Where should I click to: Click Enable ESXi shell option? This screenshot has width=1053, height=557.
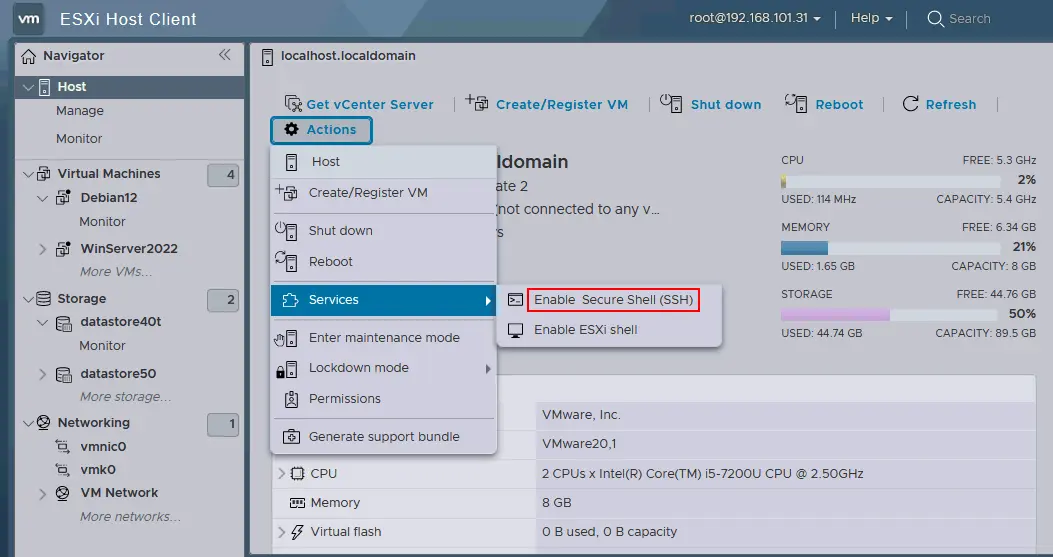pos(586,330)
